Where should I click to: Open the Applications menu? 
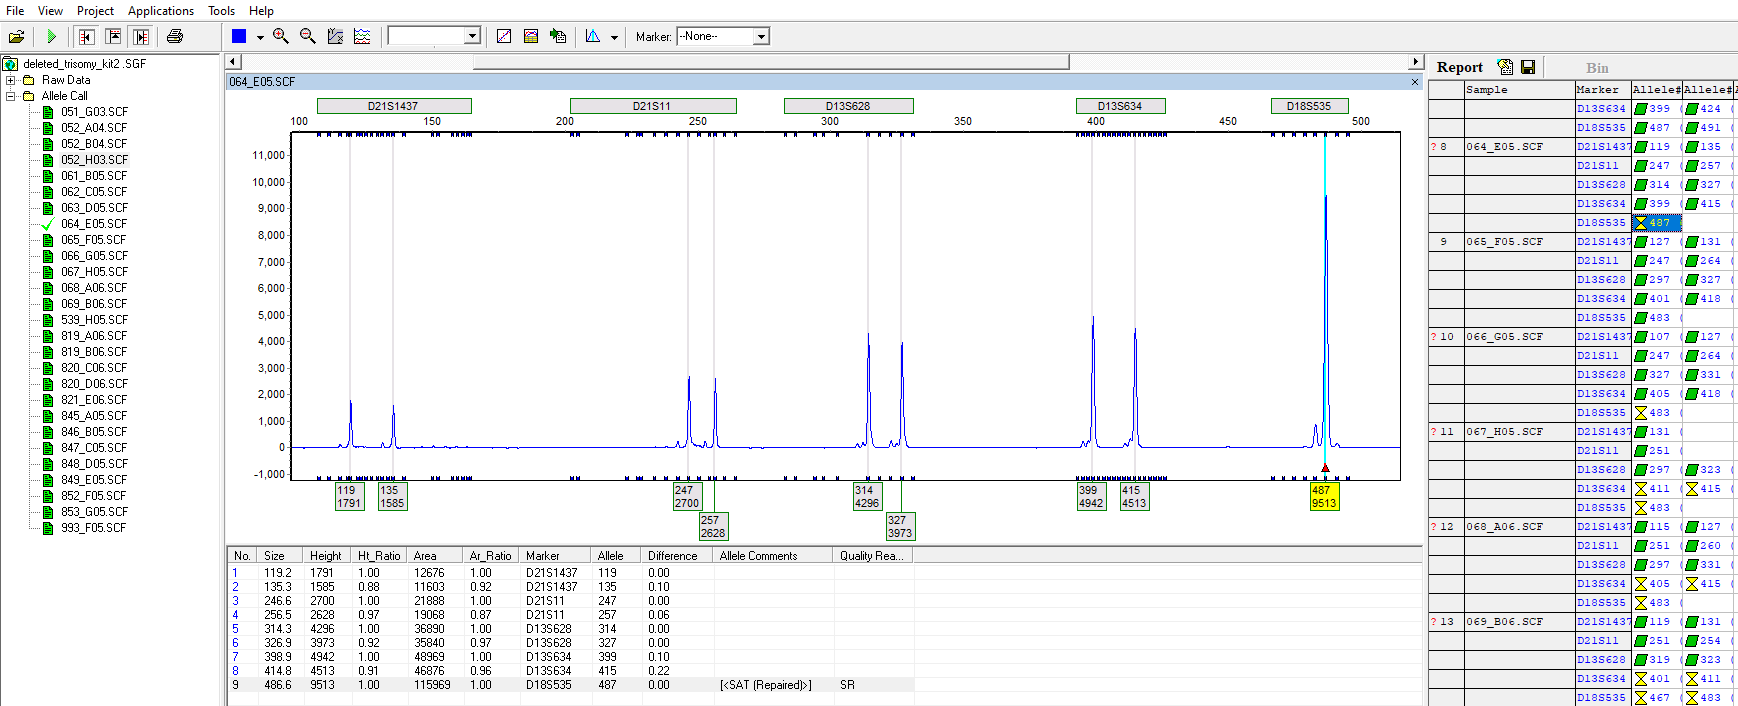(x=161, y=11)
